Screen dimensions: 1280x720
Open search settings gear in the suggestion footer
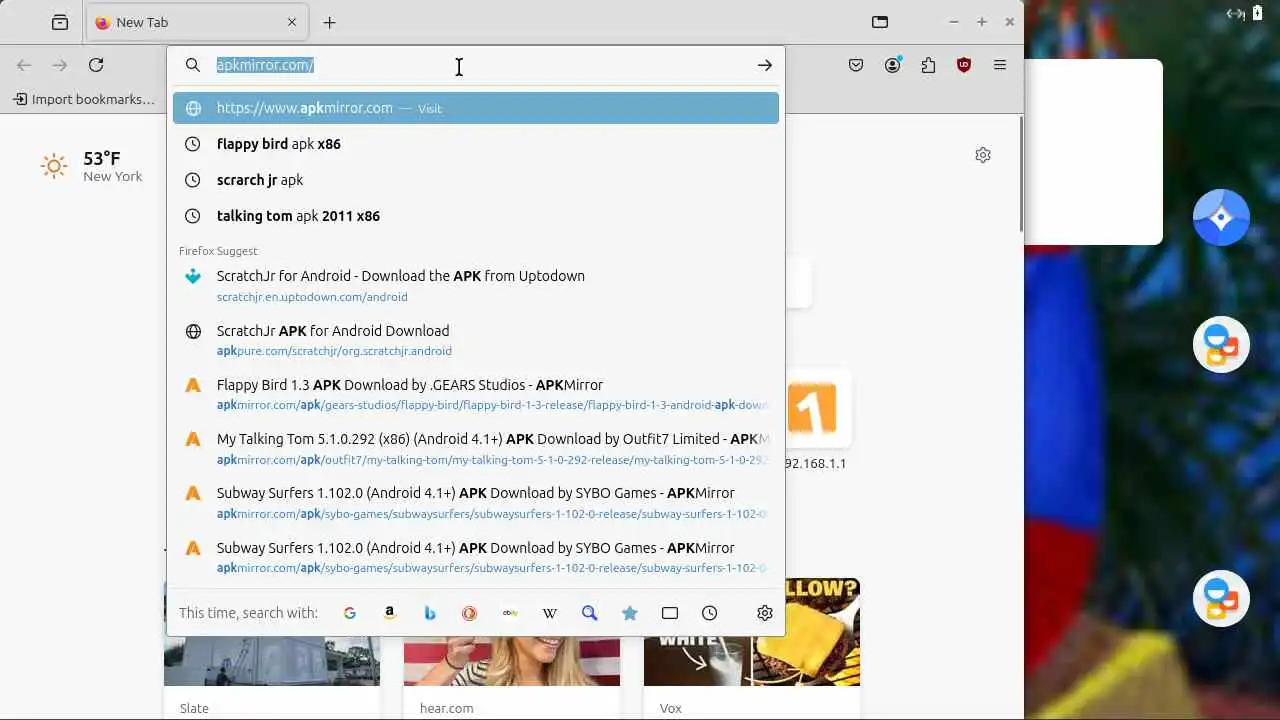[765, 613]
